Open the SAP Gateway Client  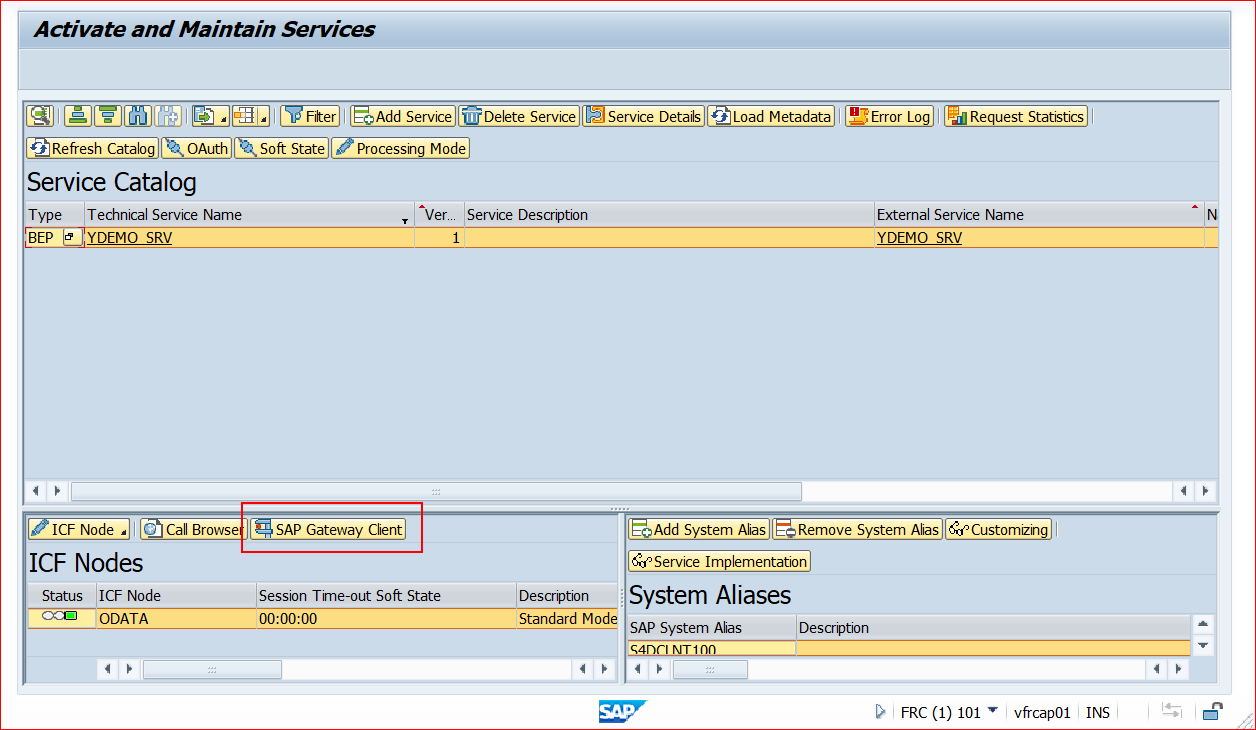332,528
